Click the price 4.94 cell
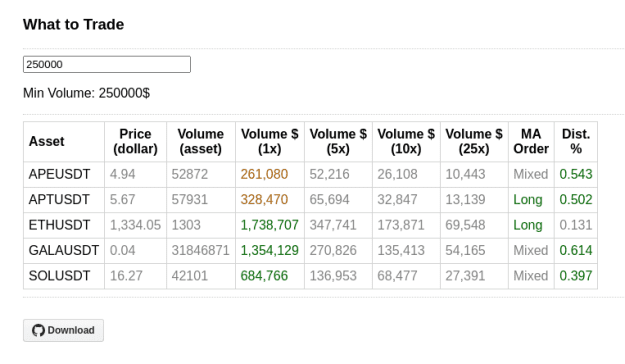Screen dimensions: 625x364 click(x=136, y=174)
